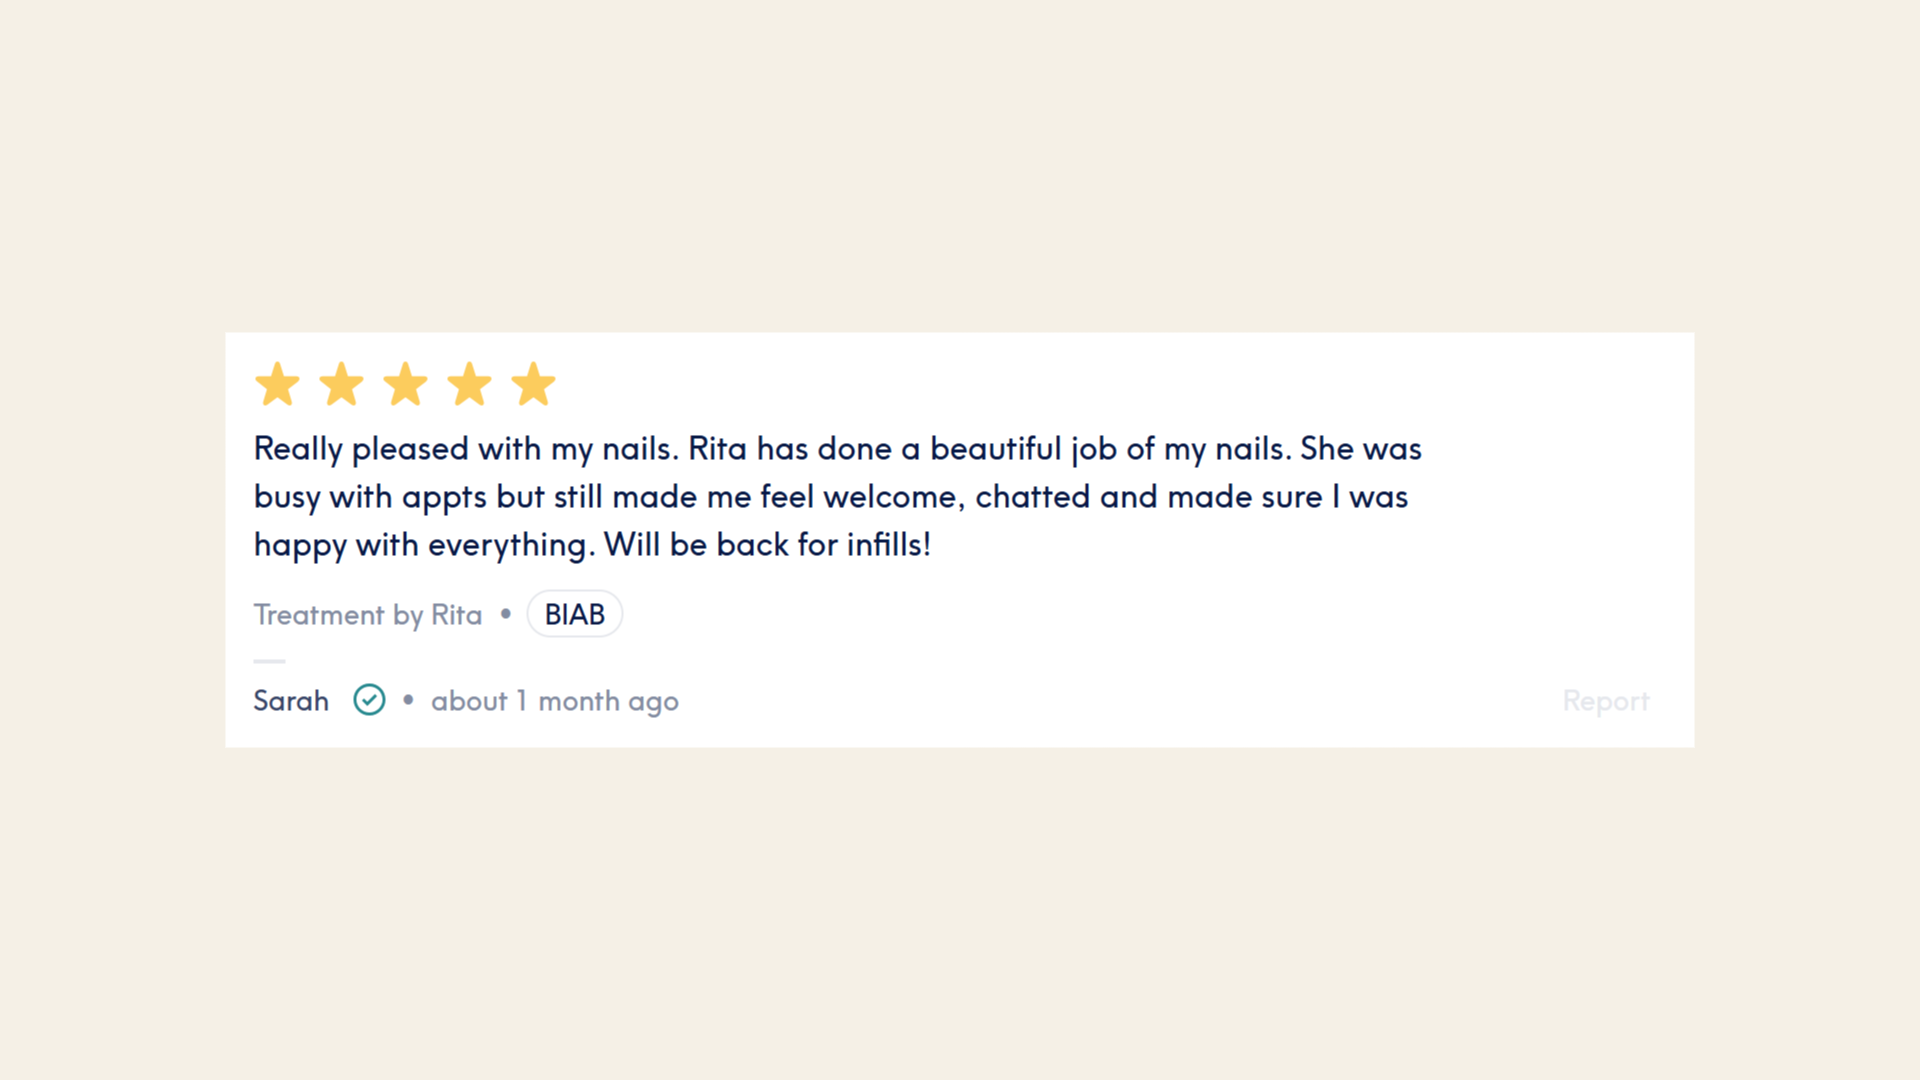Click the name Rita in the review text
The width and height of the screenshot is (1920, 1080).
[x=717, y=449]
